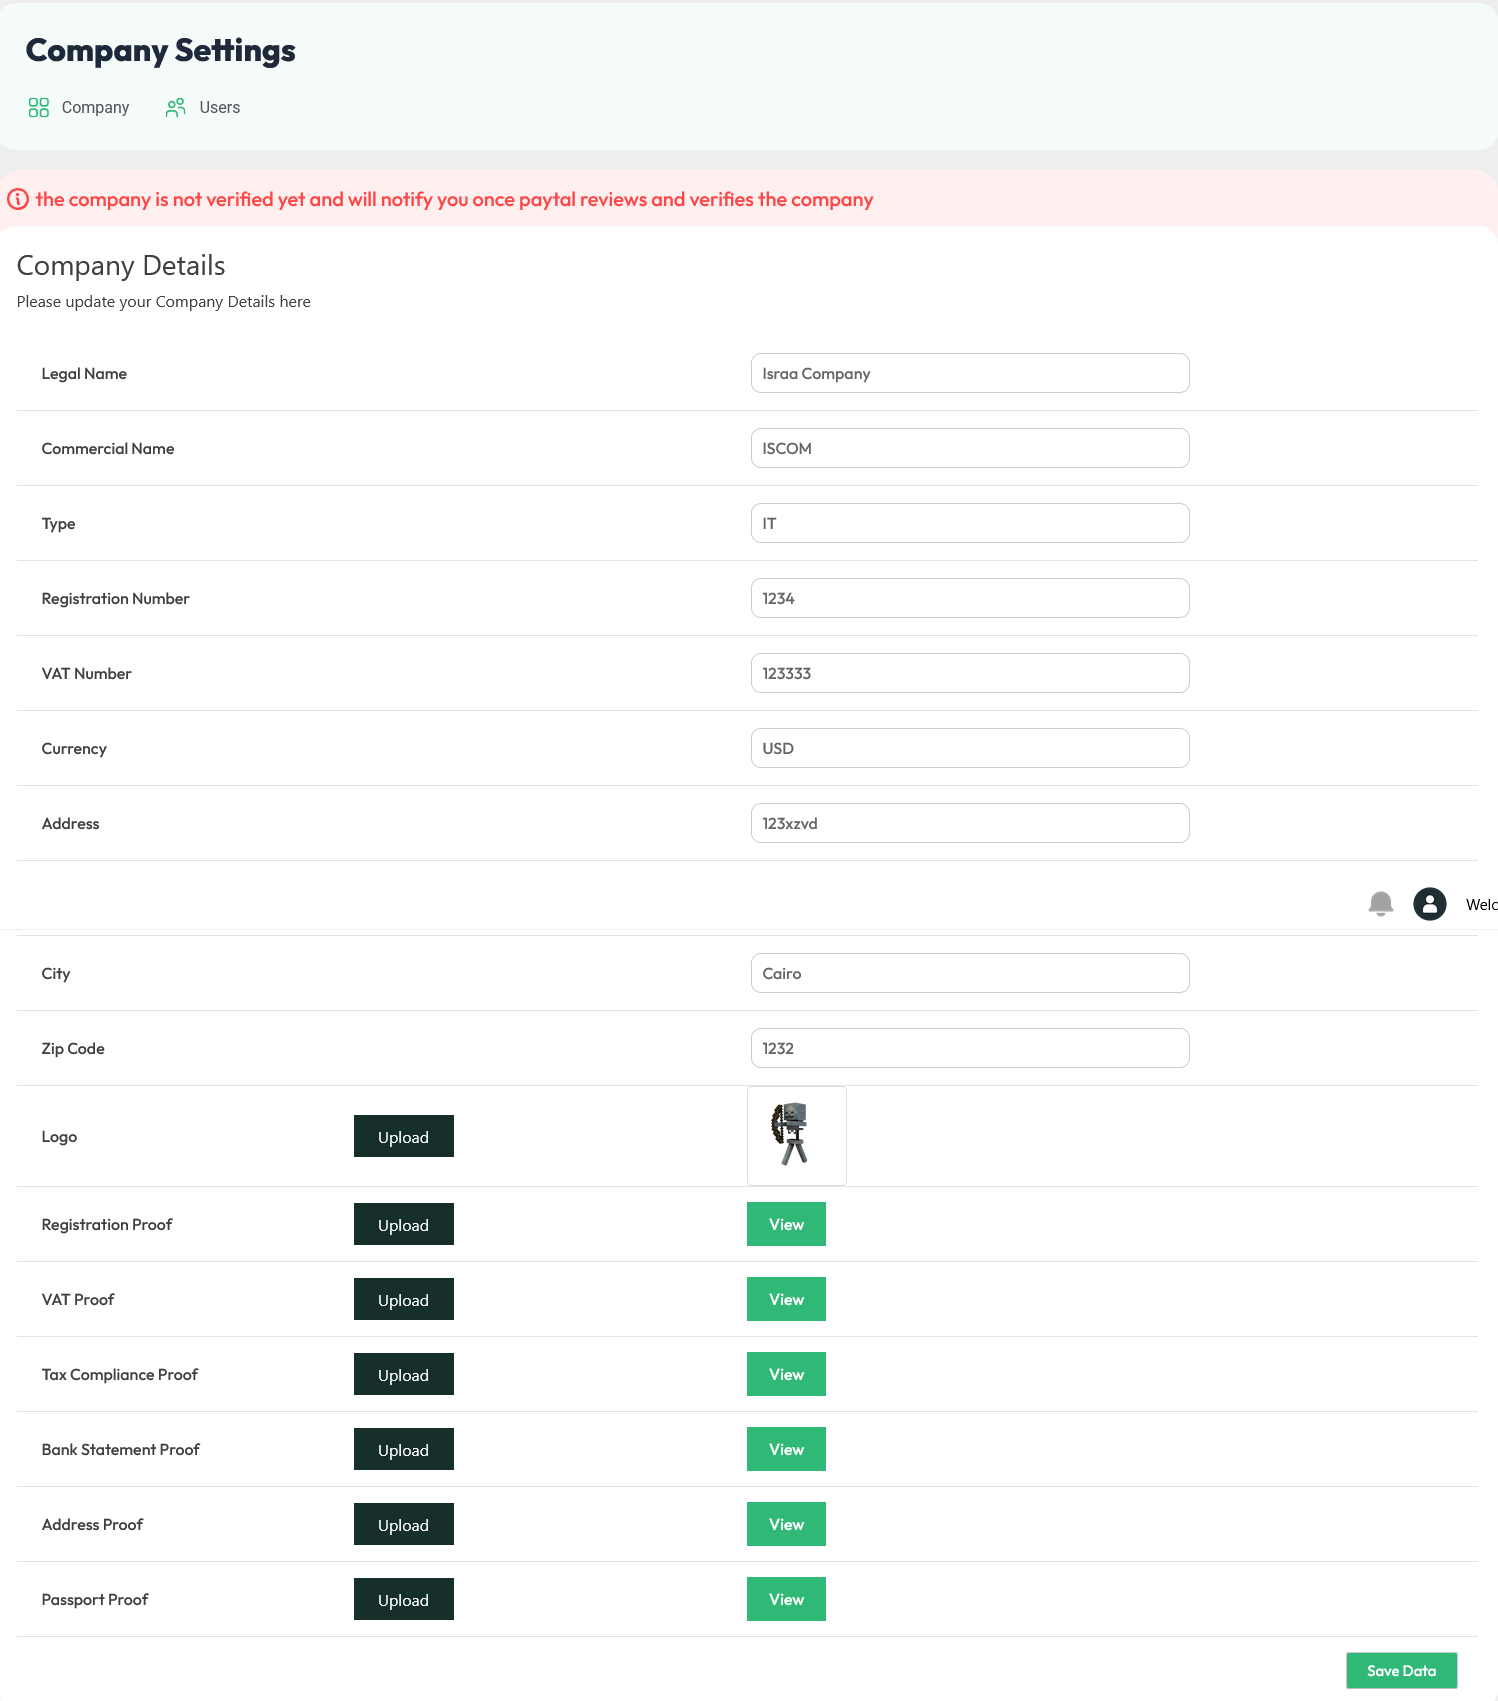The width and height of the screenshot is (1498, 1701).
Task: Upload a Bank Statement Proof
Action: pos(403,1449)
